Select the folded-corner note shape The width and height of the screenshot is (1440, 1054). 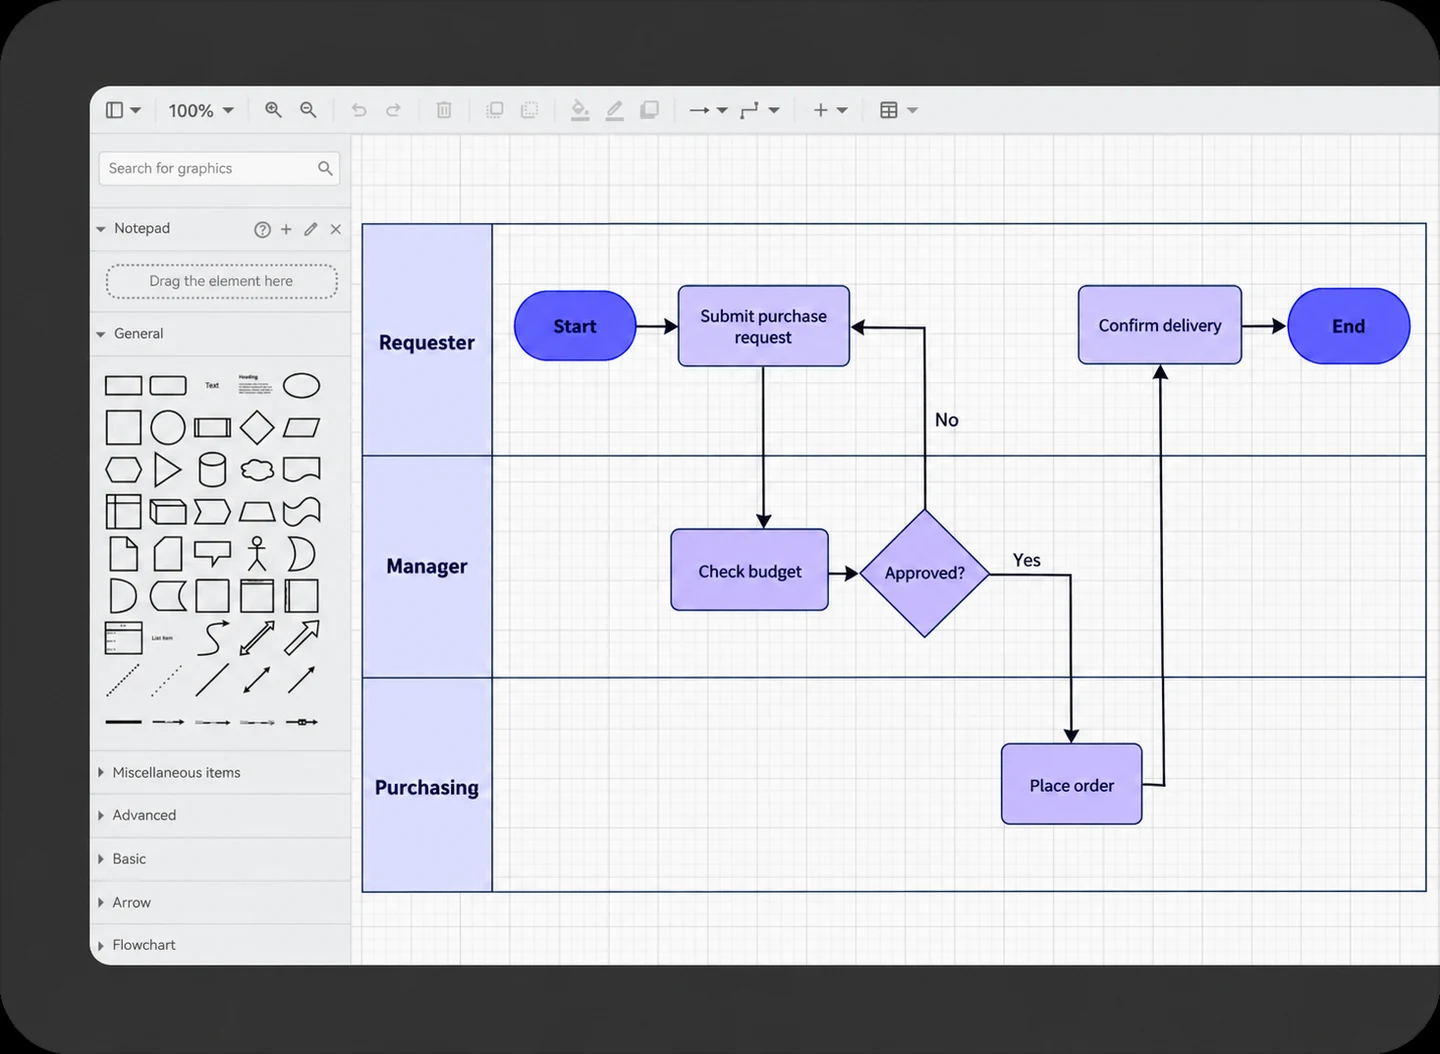tap(124, 553)
